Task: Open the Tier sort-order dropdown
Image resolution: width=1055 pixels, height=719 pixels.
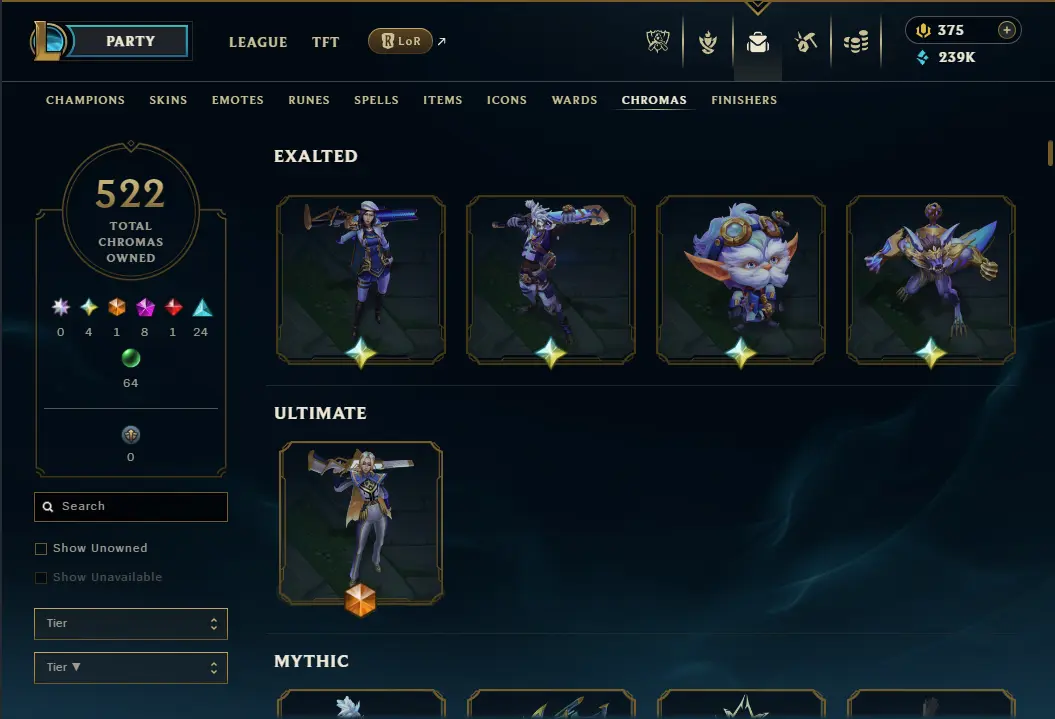Action: pos(131,667)
